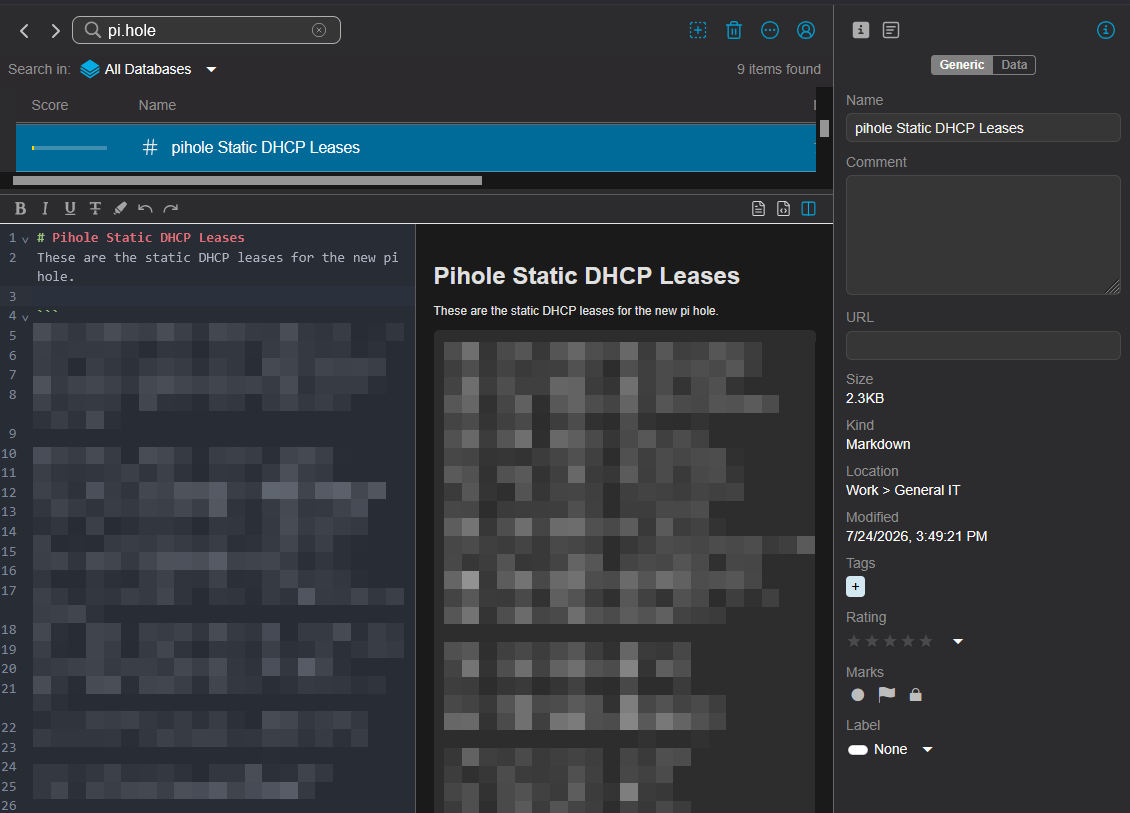Toggle underline formatting
Viewport: 1130px width, 813px height.
click(x=70, y=208)
